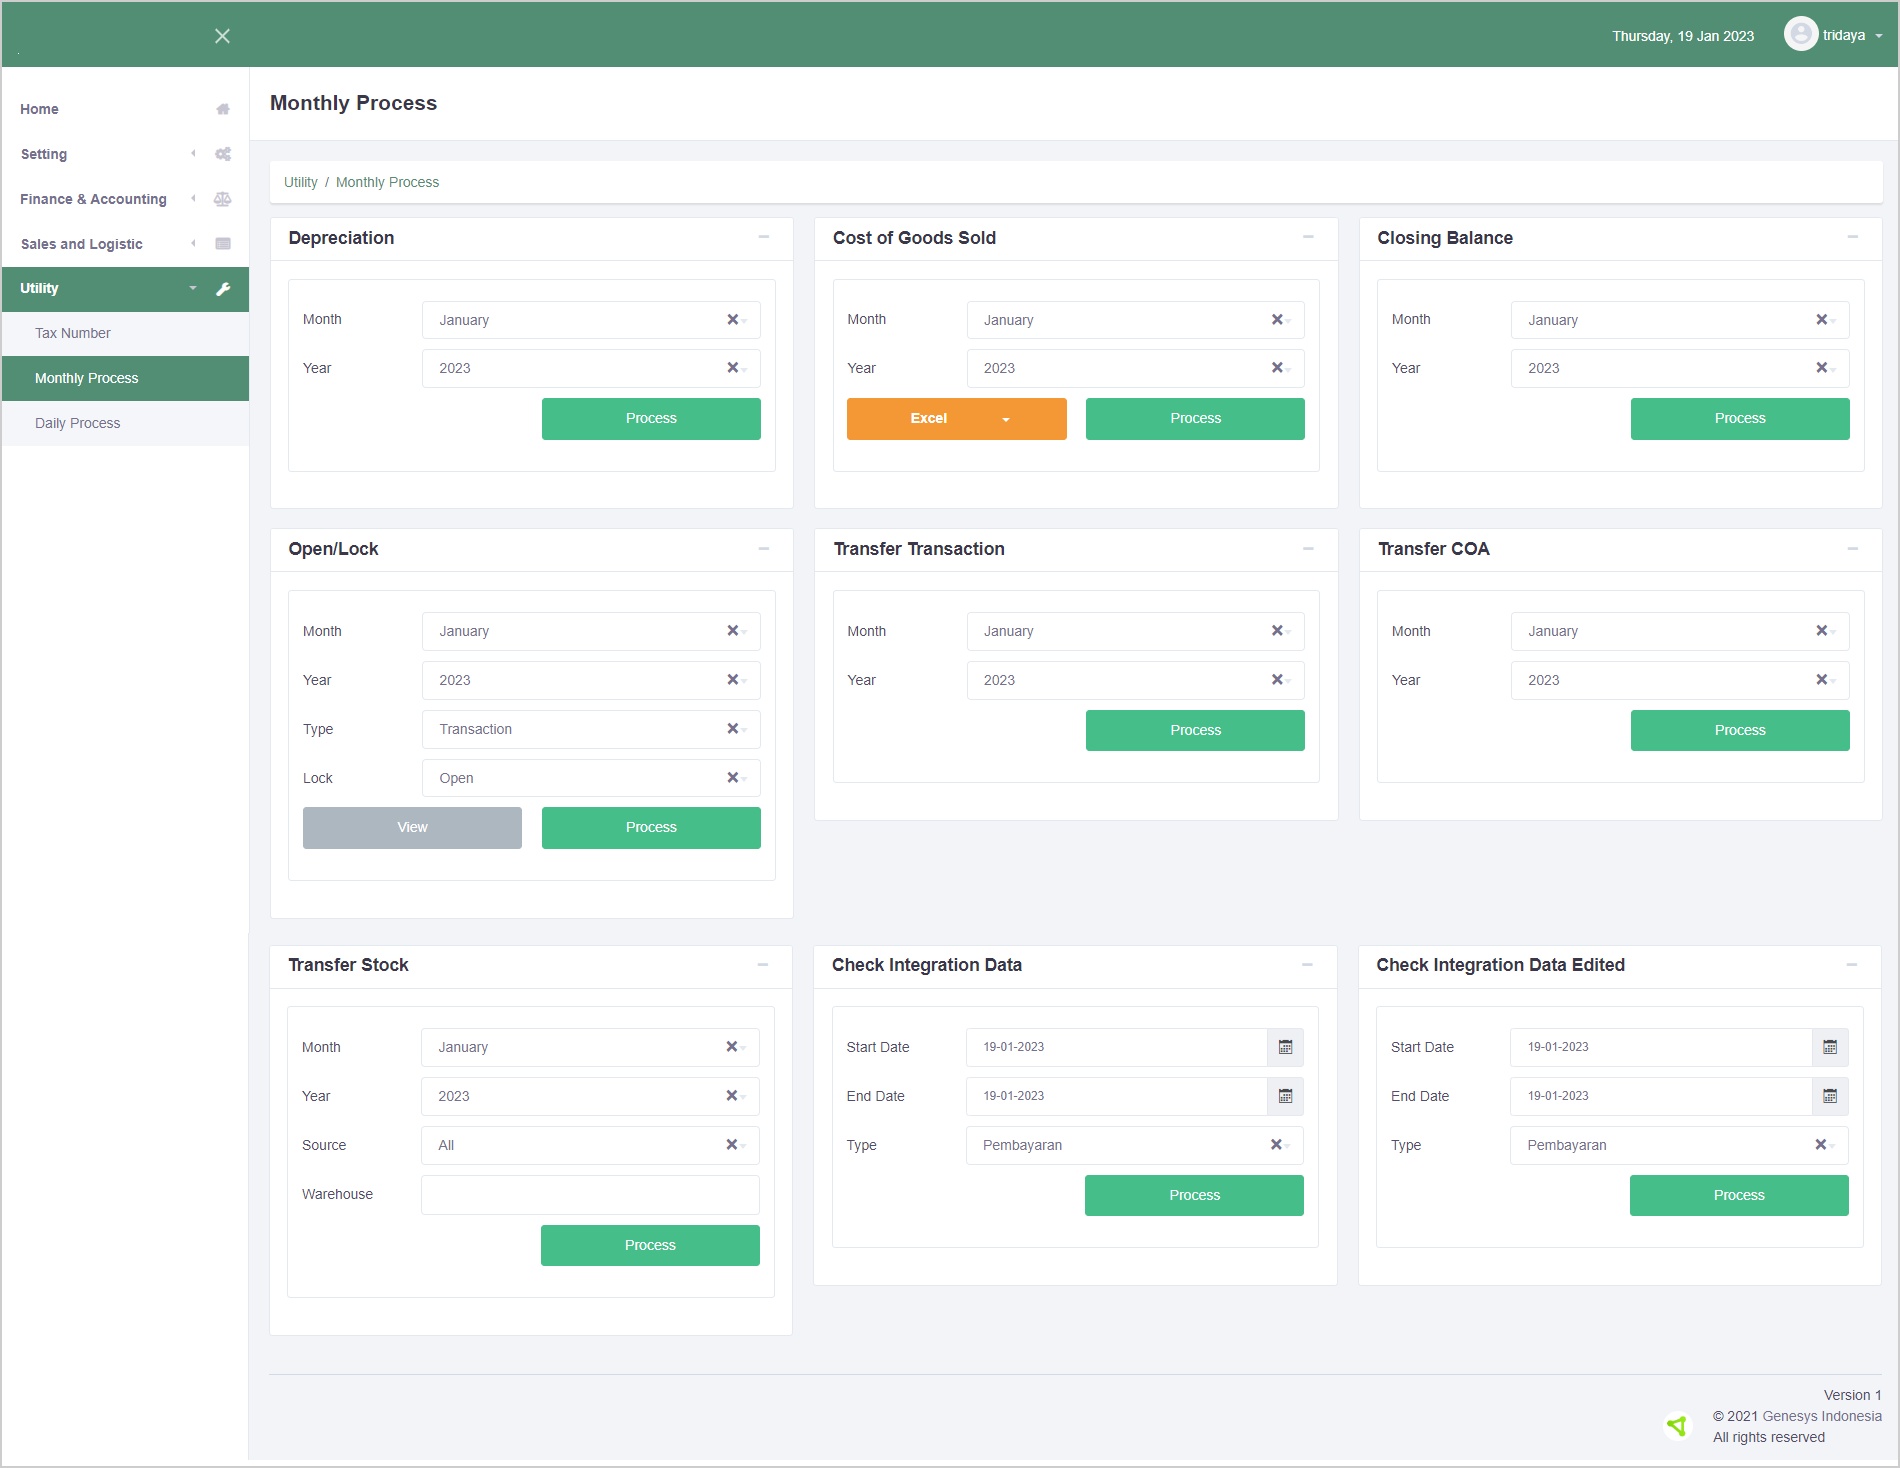The image size is (1900, 1468).
Task: Open calendar for Check Integration Data Edited Start Date
Action: [x=1829, y=1047]
